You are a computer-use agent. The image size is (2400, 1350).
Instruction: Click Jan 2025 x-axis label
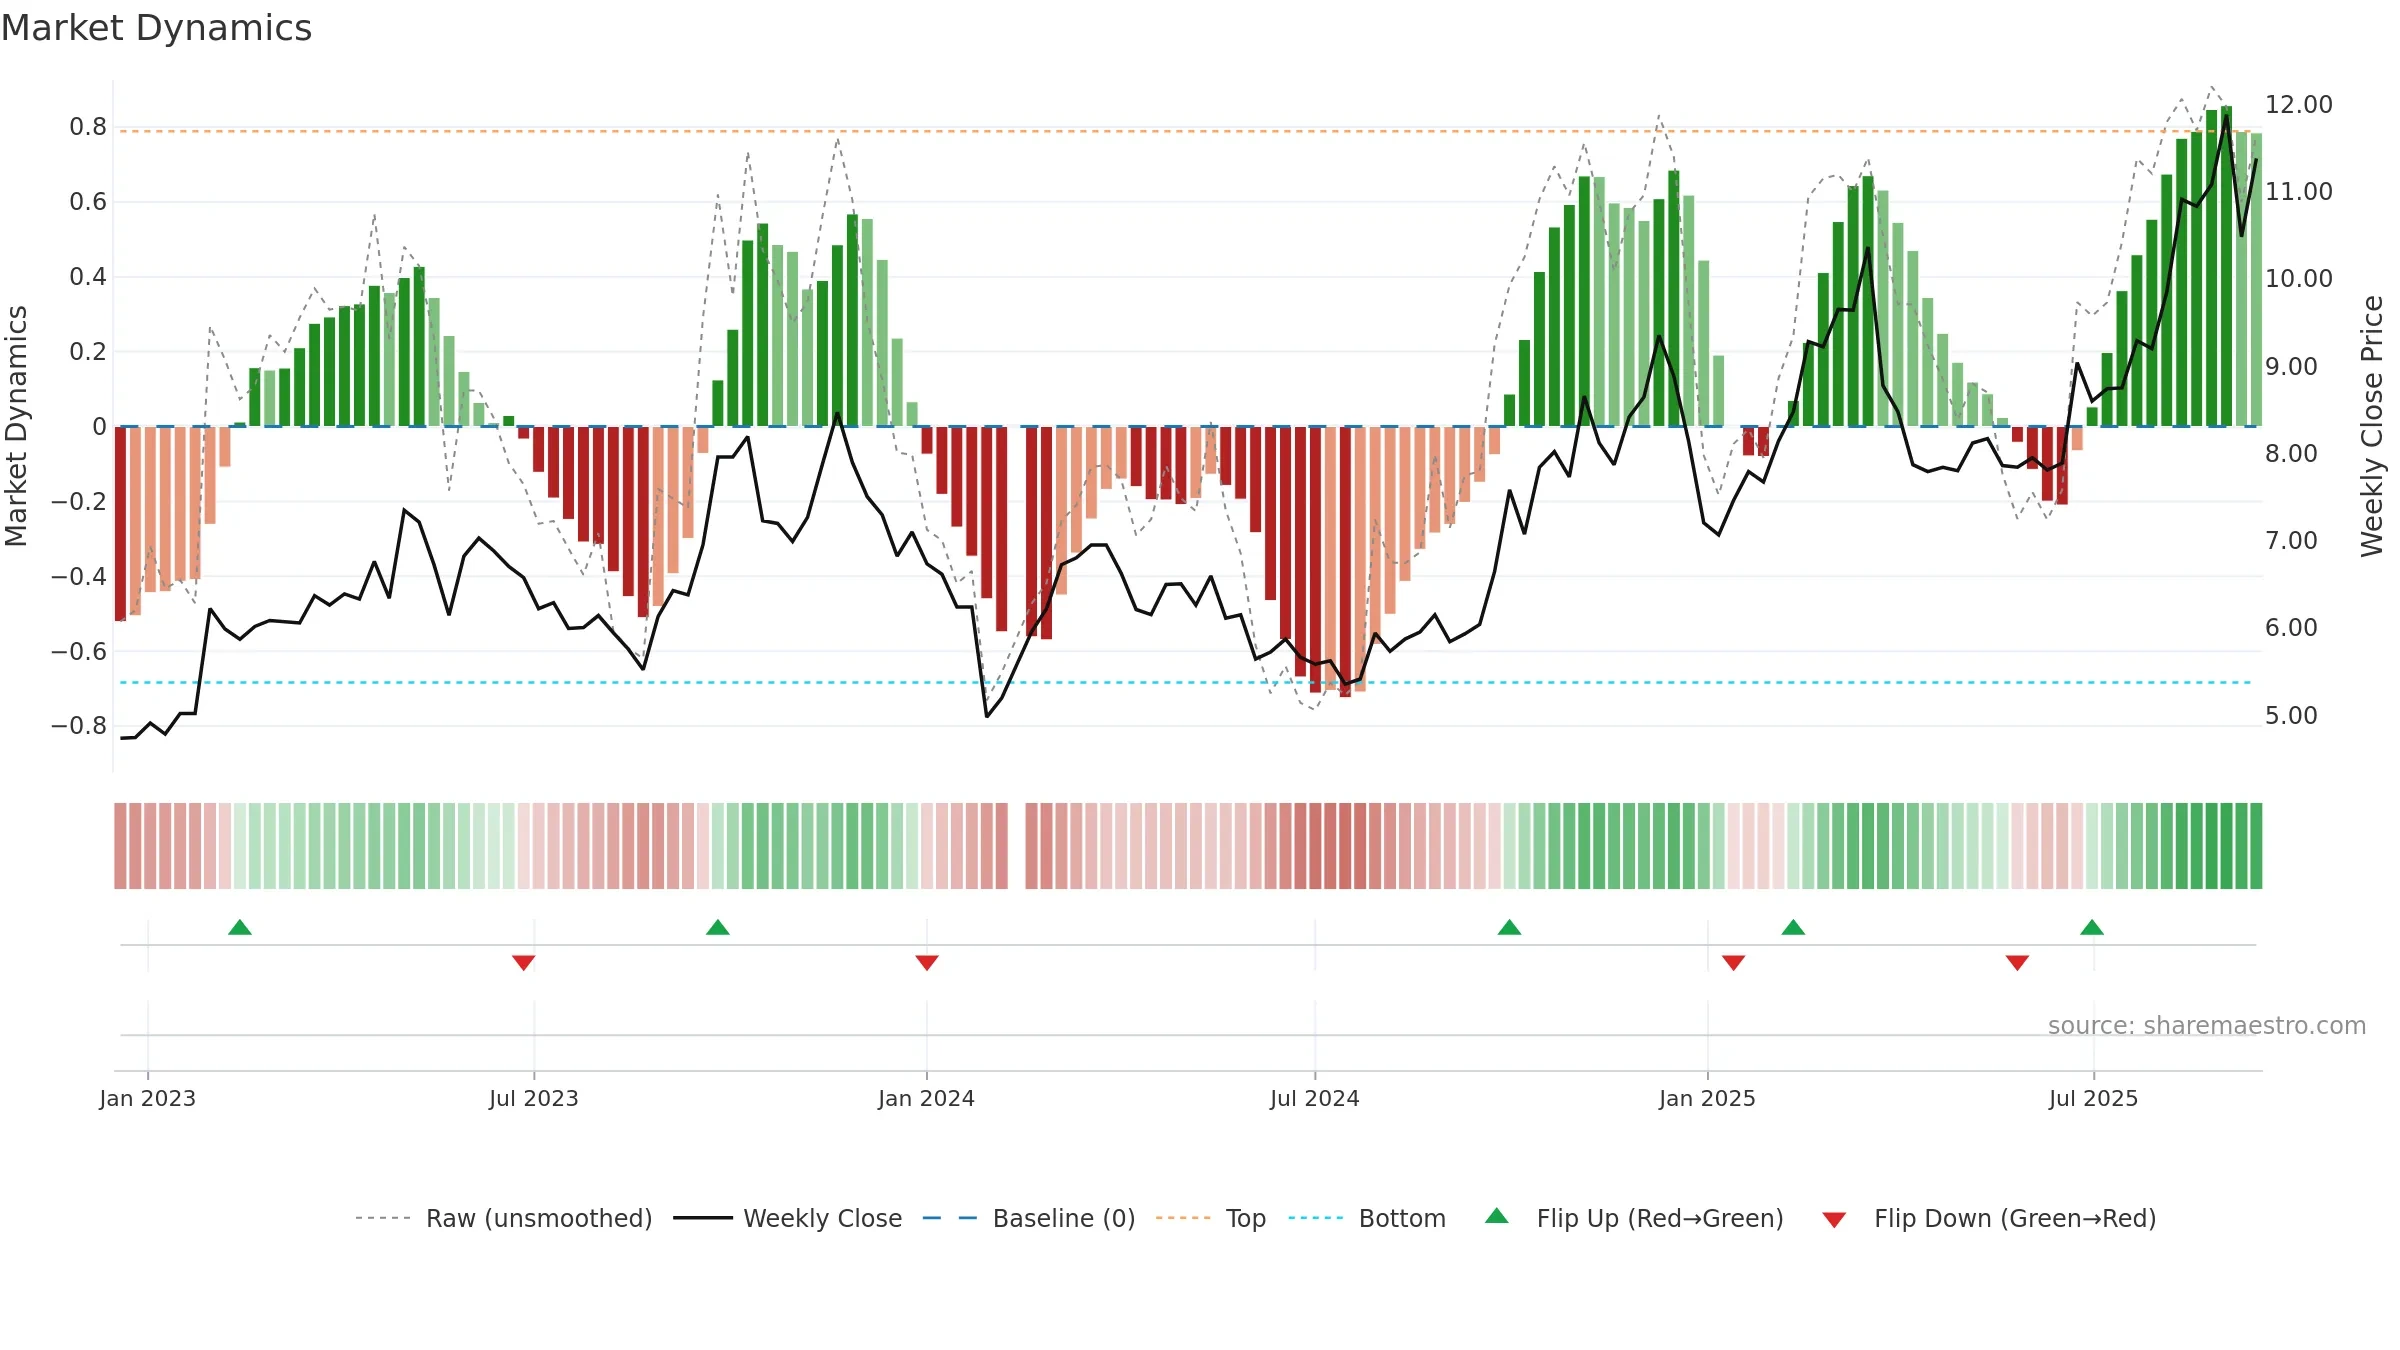[1708, 1098]
